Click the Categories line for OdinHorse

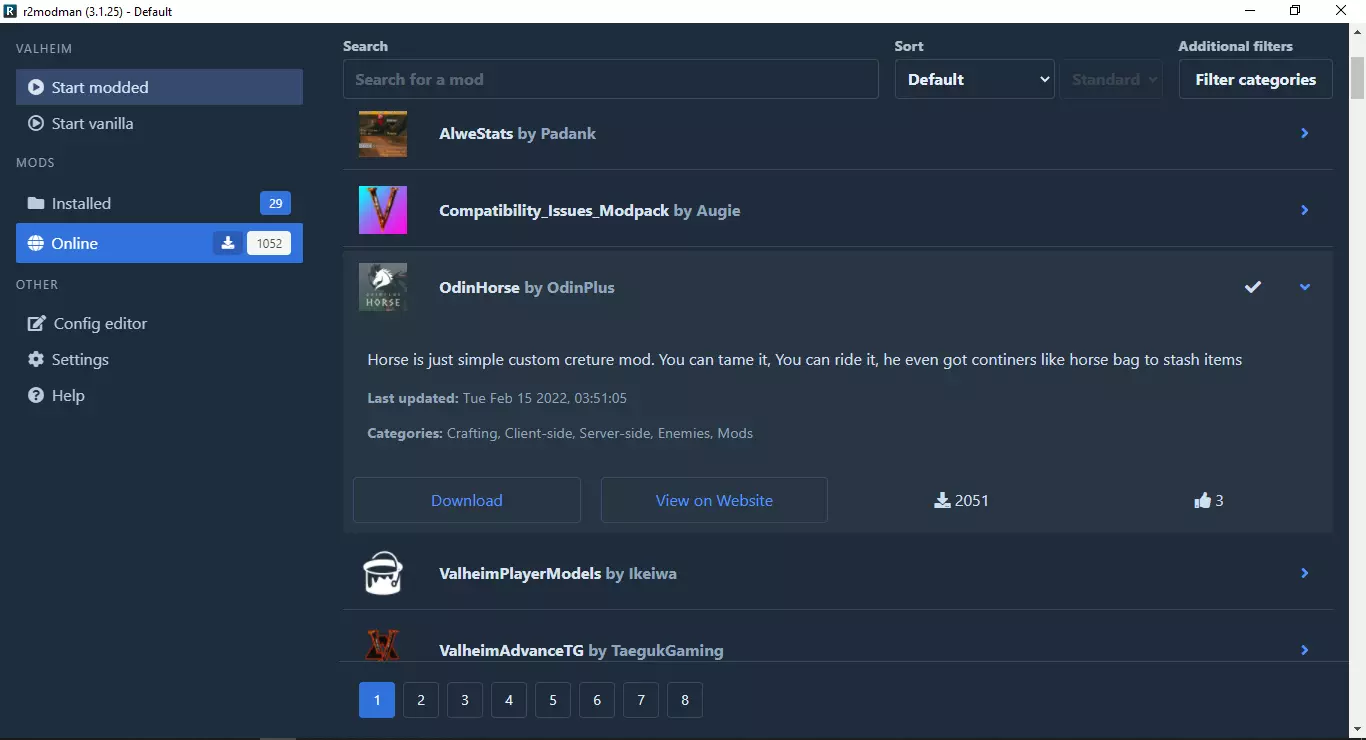[x=560, y=433]
